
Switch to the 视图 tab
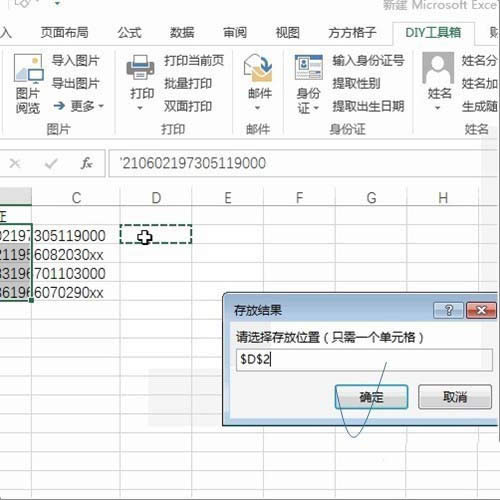288,33
